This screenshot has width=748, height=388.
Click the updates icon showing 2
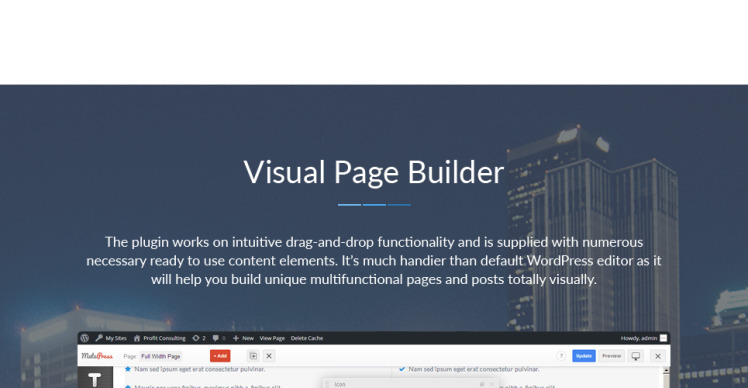(199, 338)
